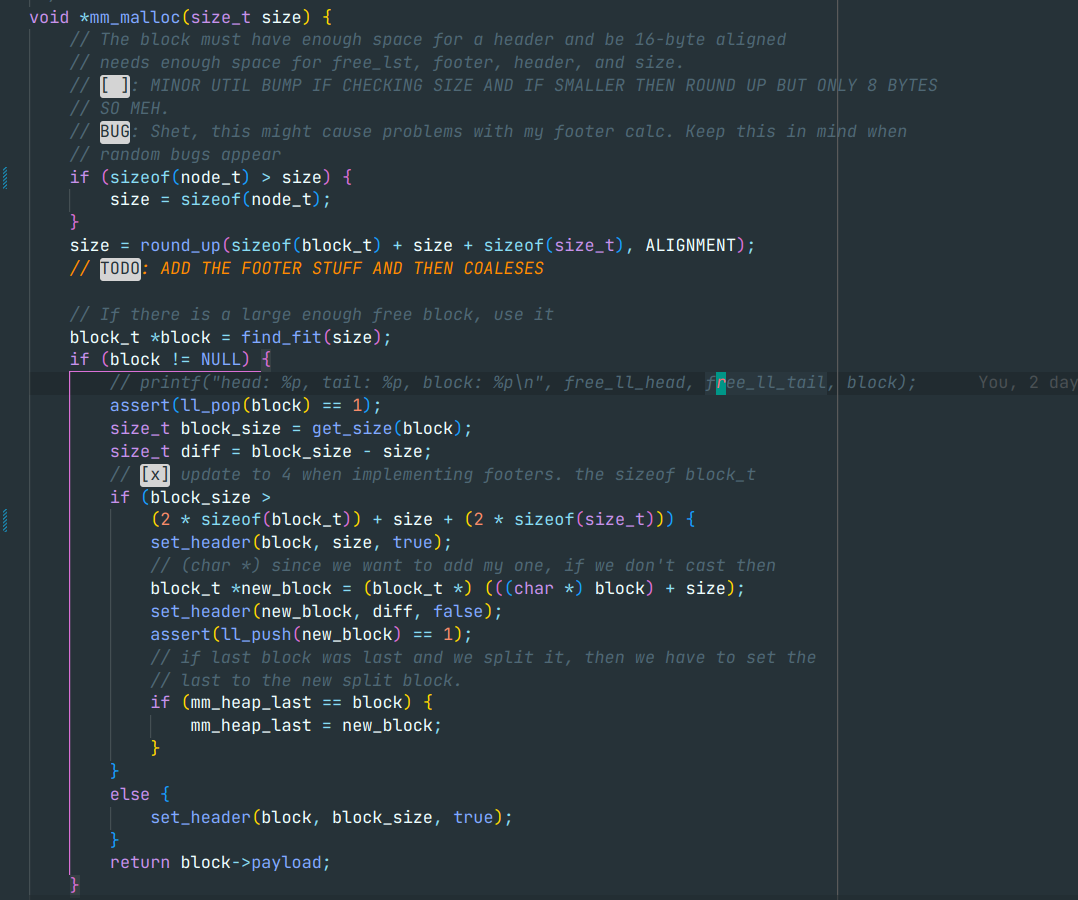Viewport: 1078px width, 900px height.
Task: Click the 'false' literal in set_header call
Action: (x=457, y=611)
